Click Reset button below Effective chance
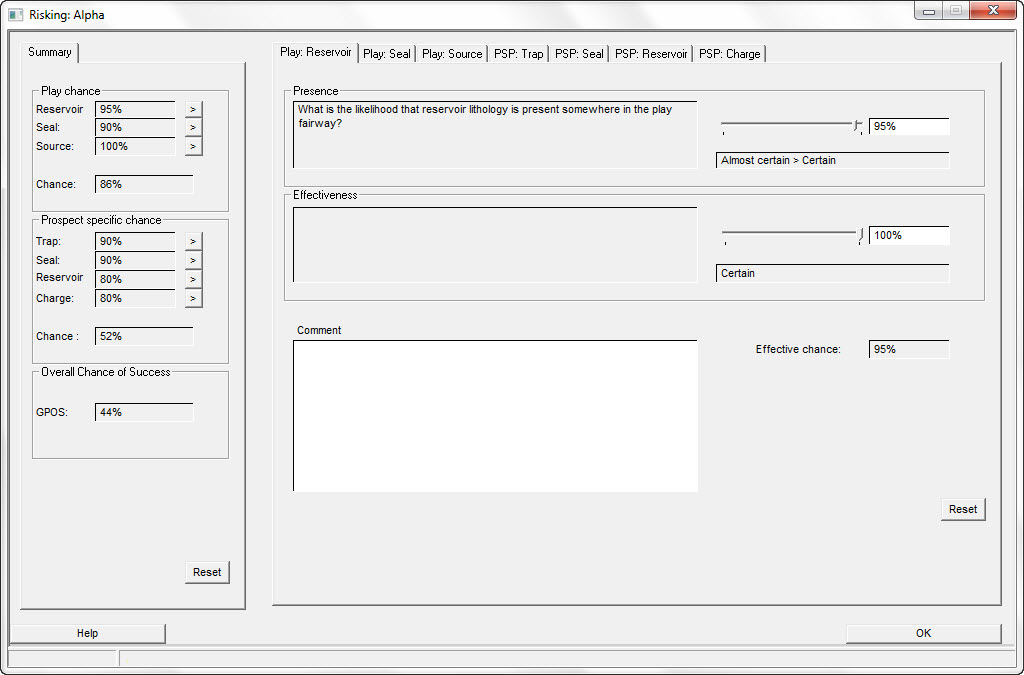 pyautogui.click(x=963, y=509)
